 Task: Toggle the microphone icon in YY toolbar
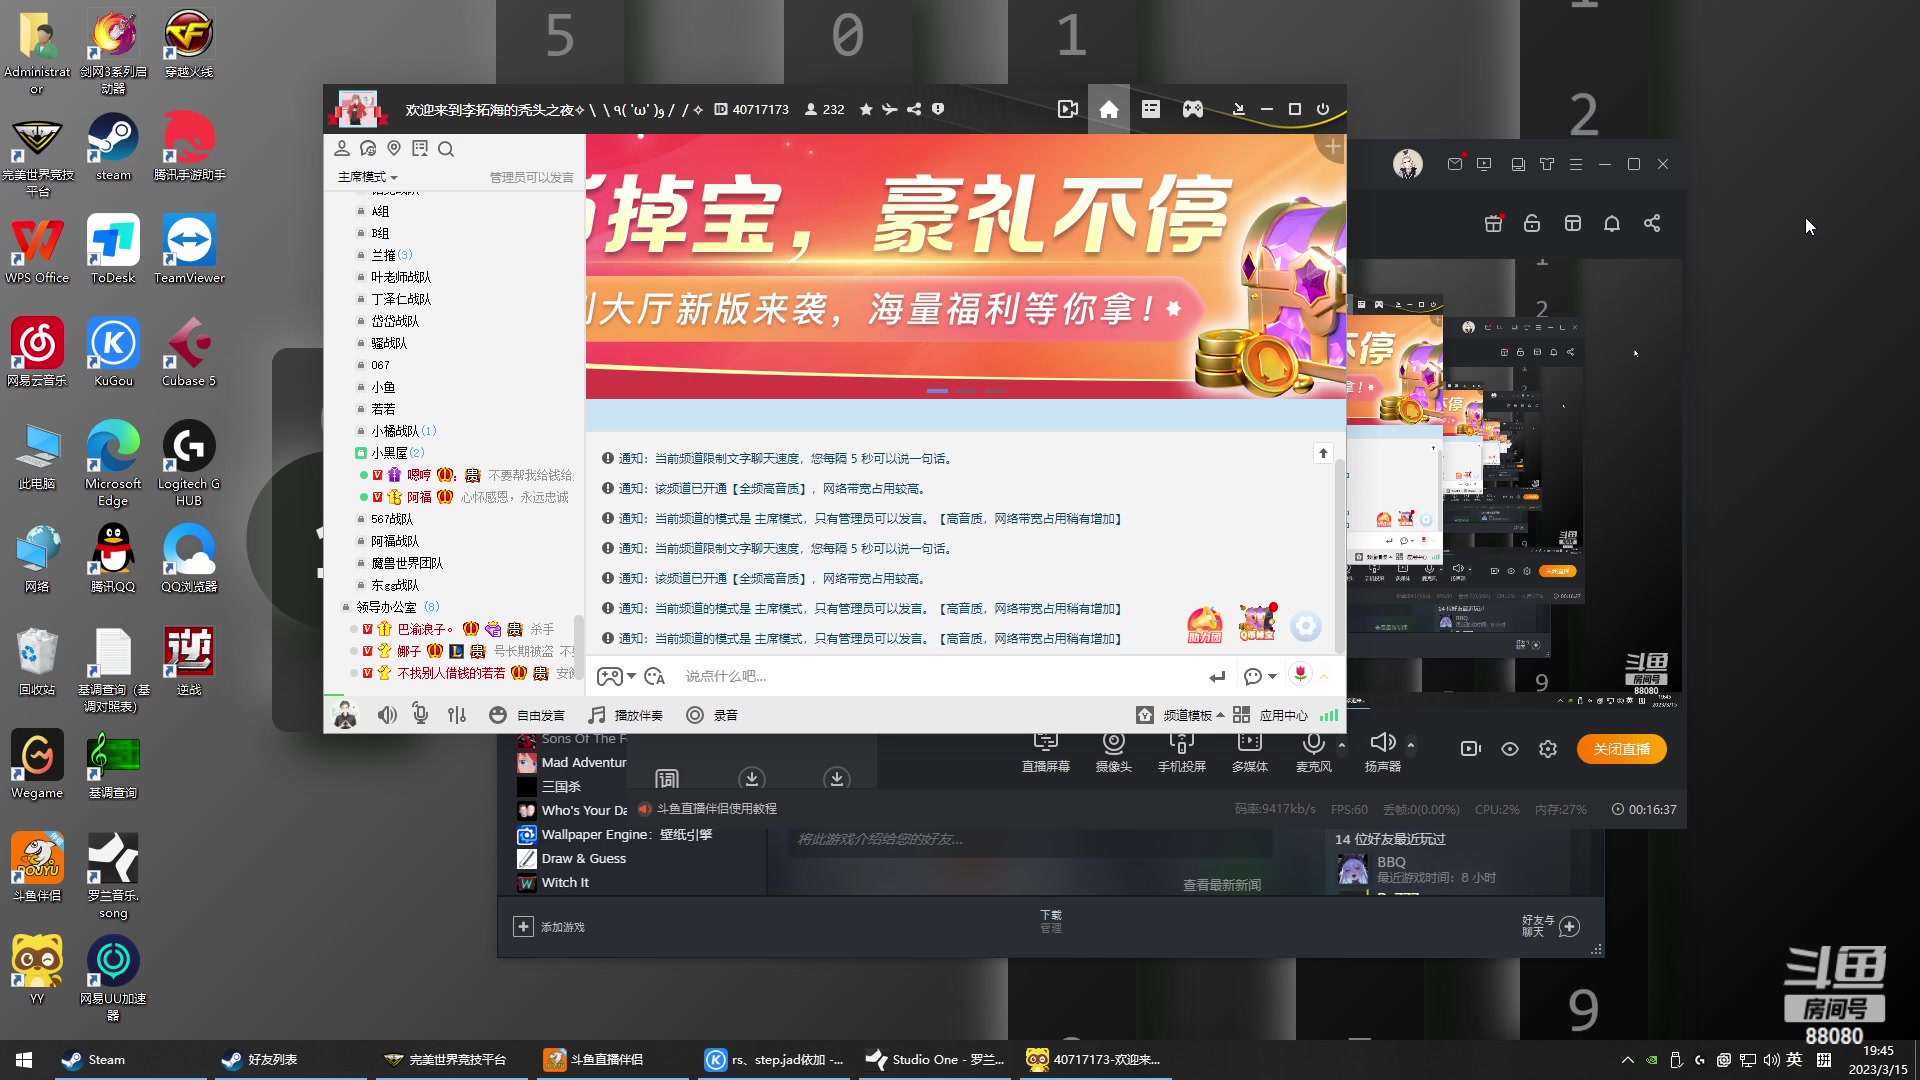[420, 714]
